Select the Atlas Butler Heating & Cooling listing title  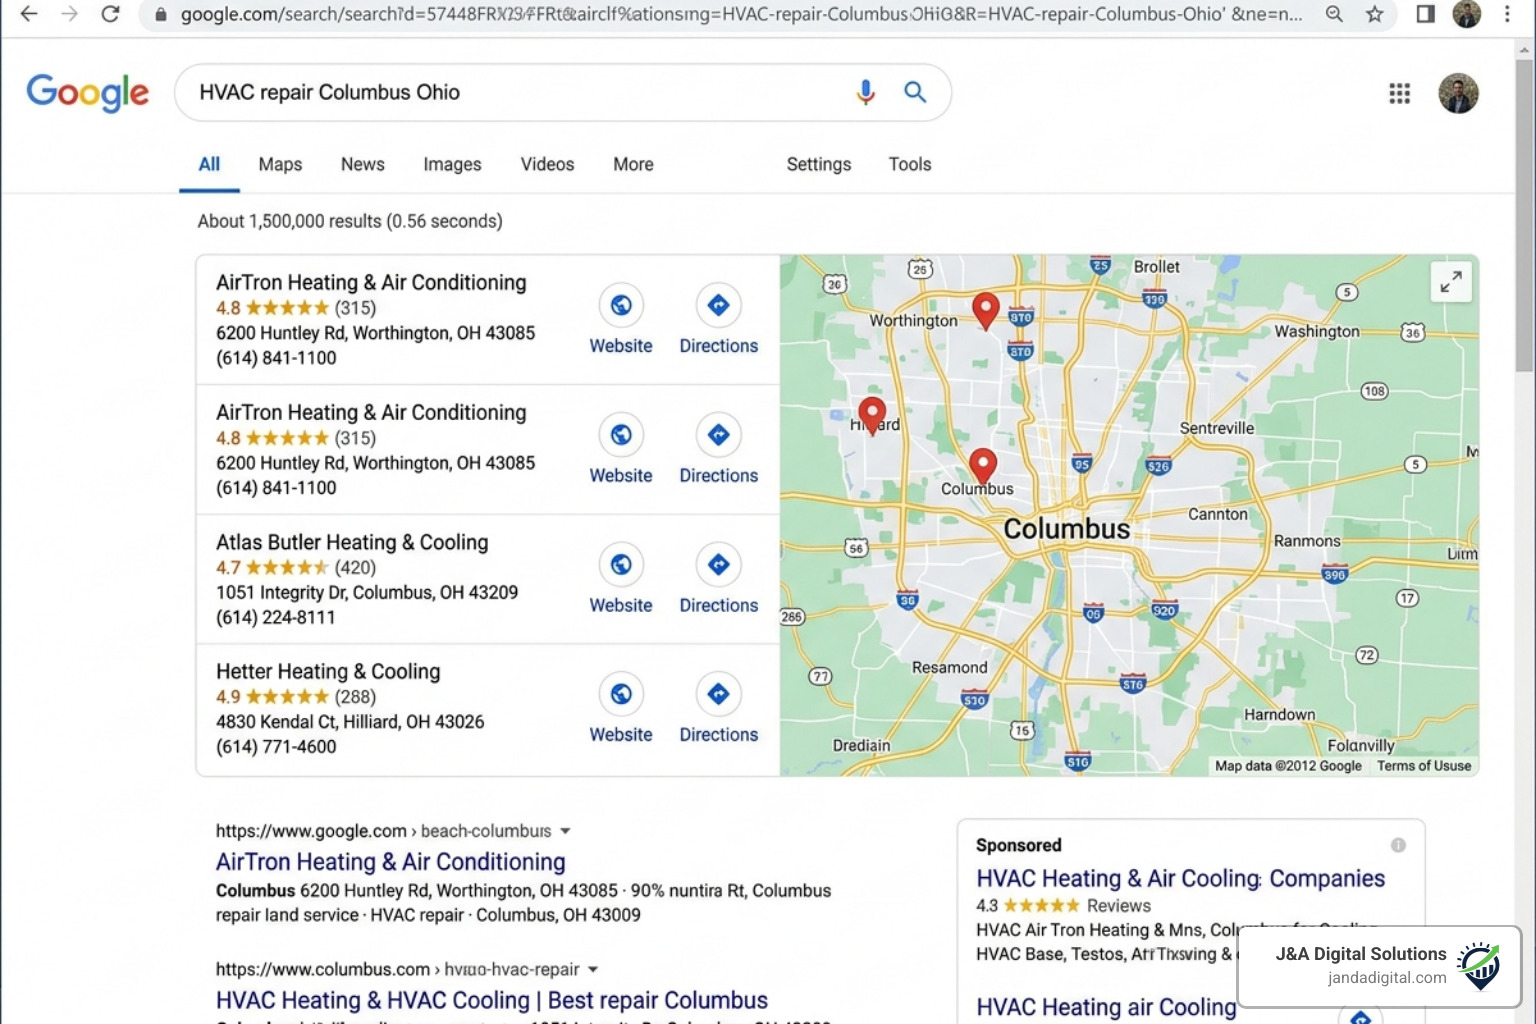coord(352,542)
